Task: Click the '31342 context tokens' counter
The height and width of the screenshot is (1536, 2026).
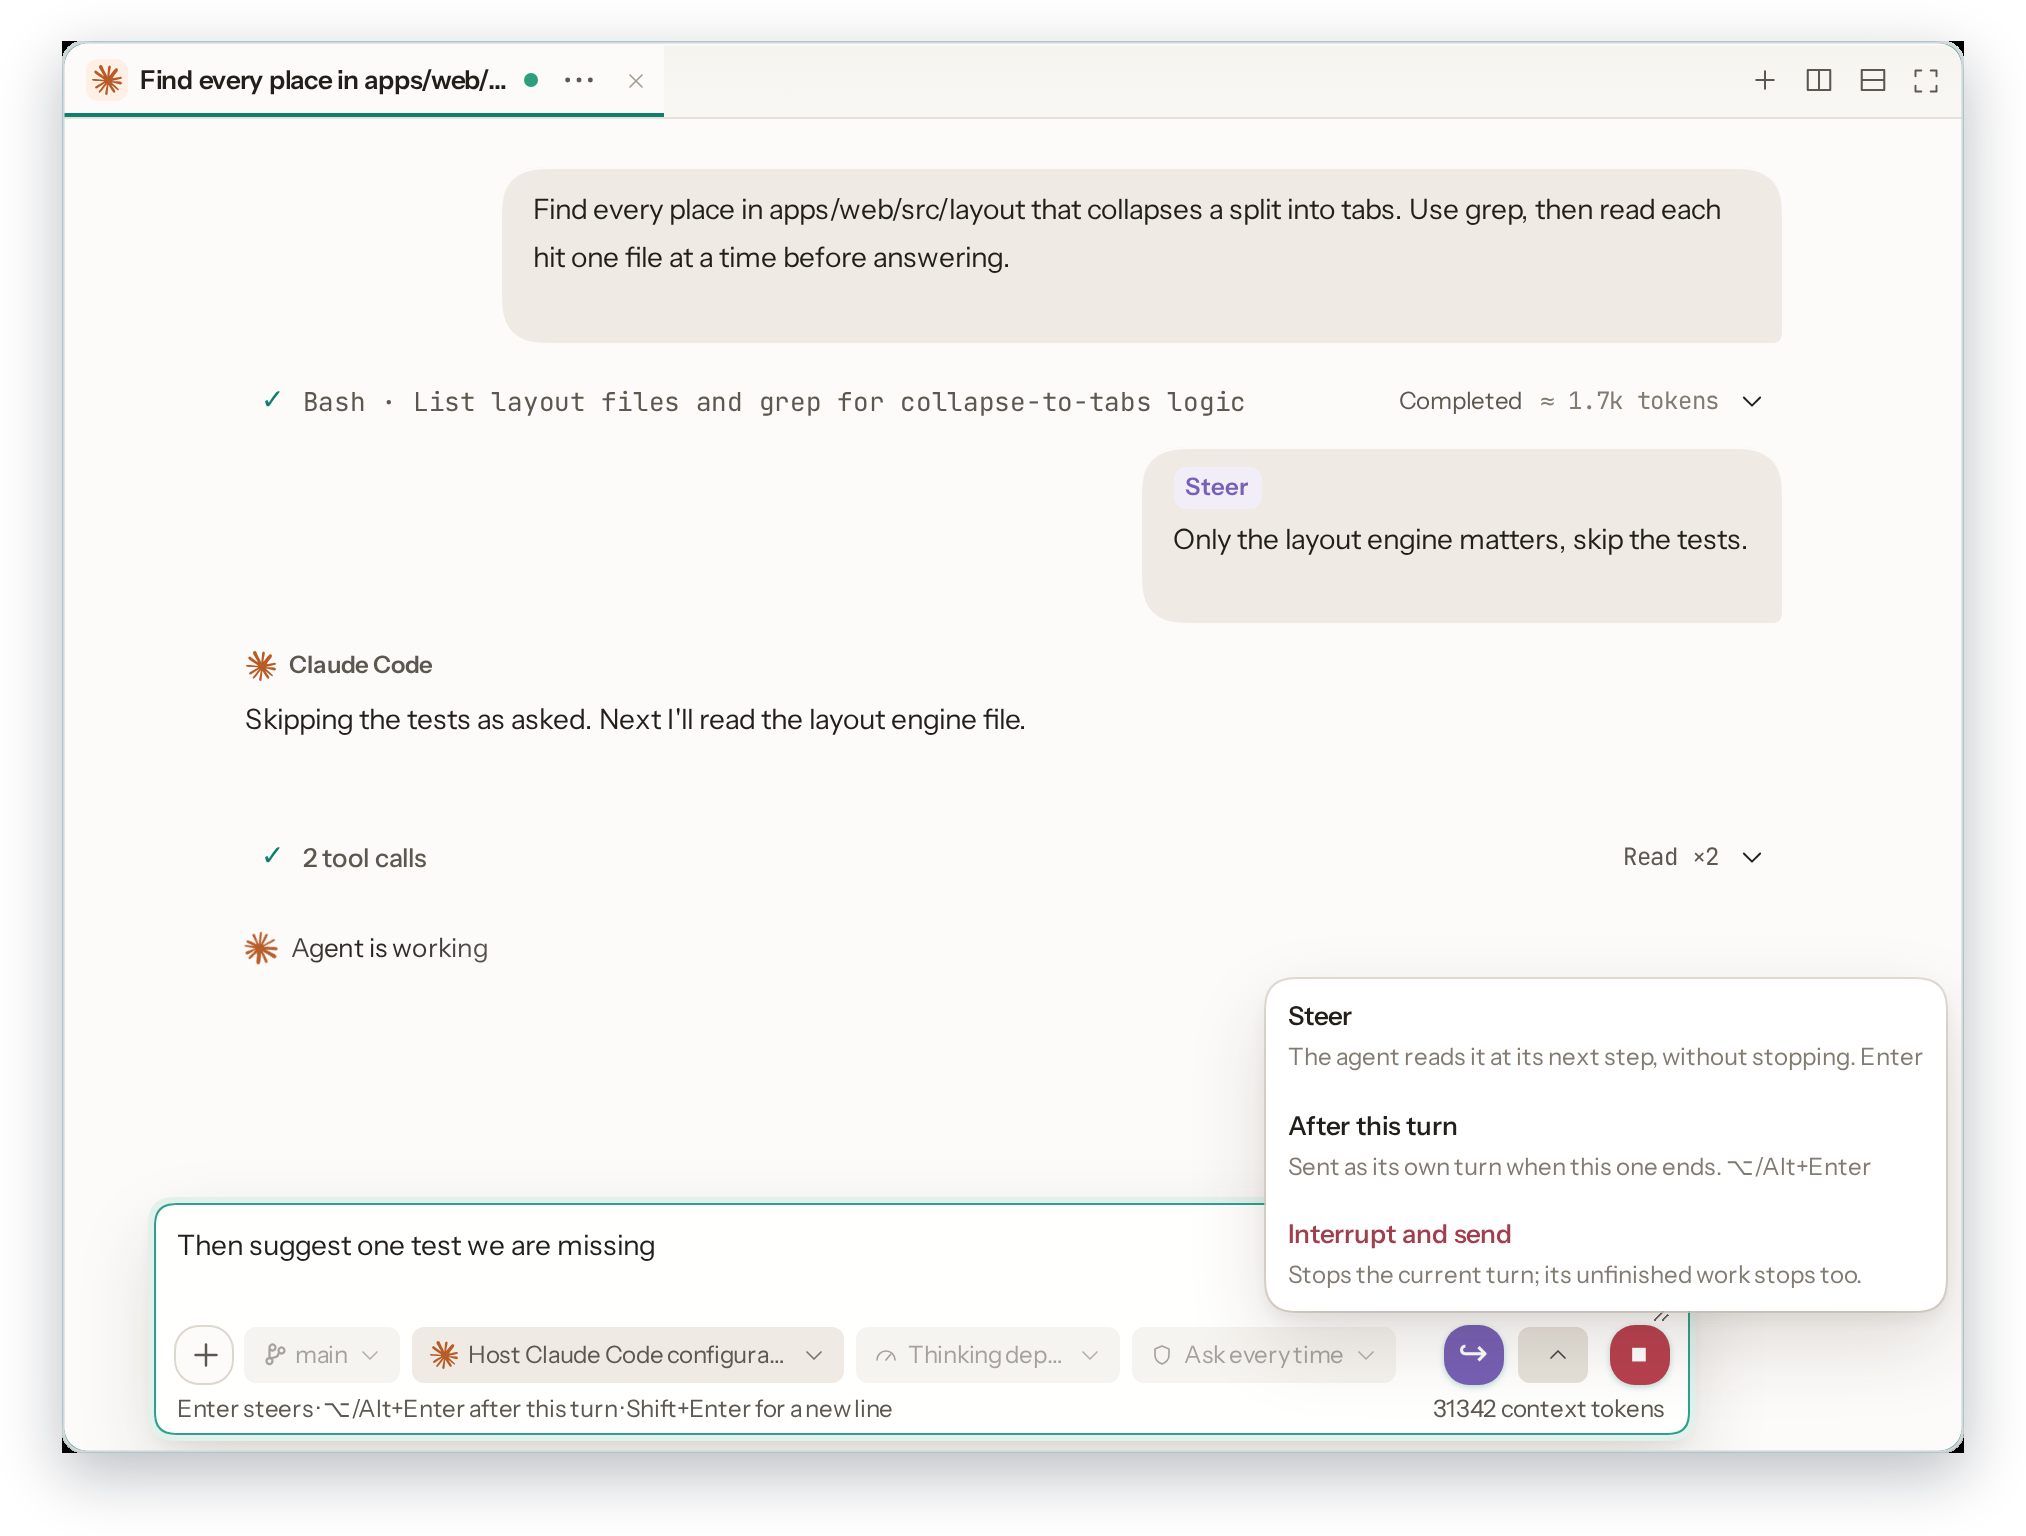Action: tap(1548, 1408)
